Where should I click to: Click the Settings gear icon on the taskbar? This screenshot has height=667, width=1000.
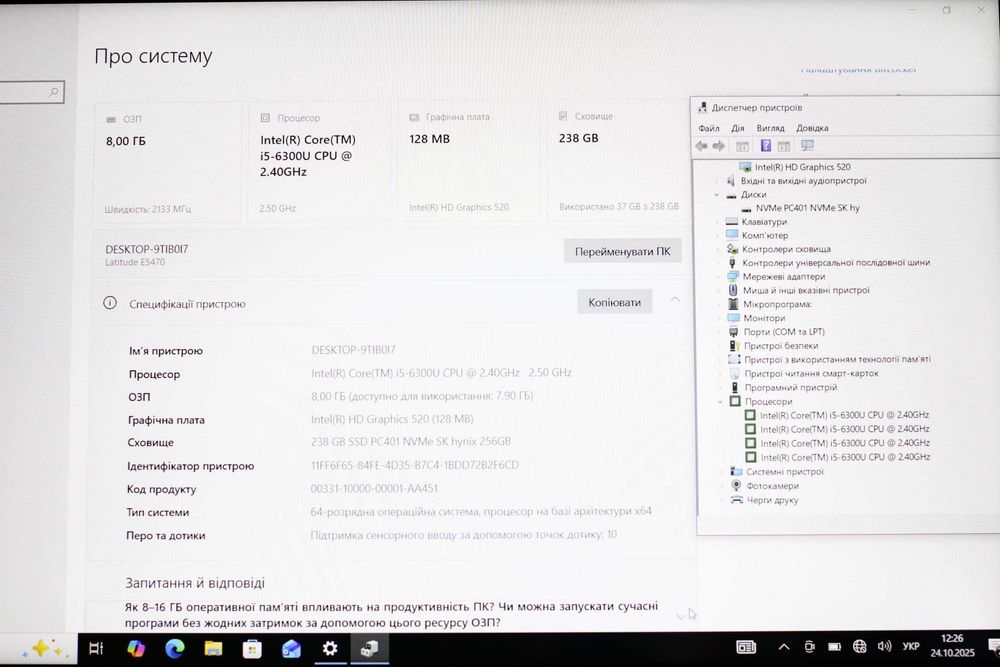(x=330, y=649)
